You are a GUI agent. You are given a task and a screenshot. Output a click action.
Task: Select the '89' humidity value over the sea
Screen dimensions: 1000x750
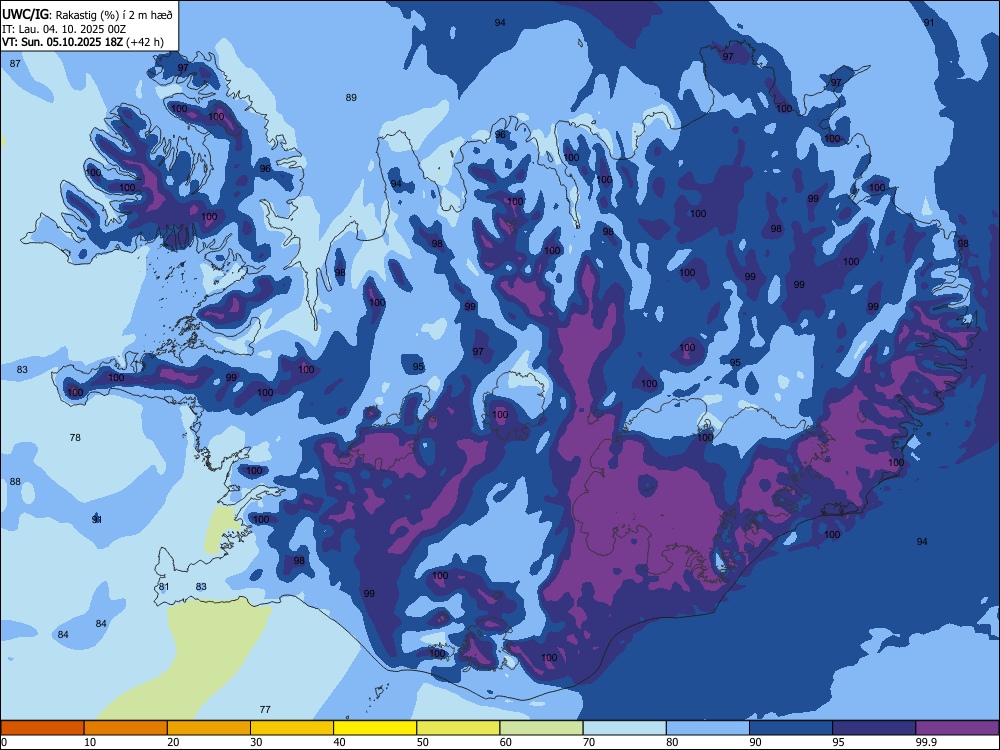pyautogui.click(x=351, y=98)
